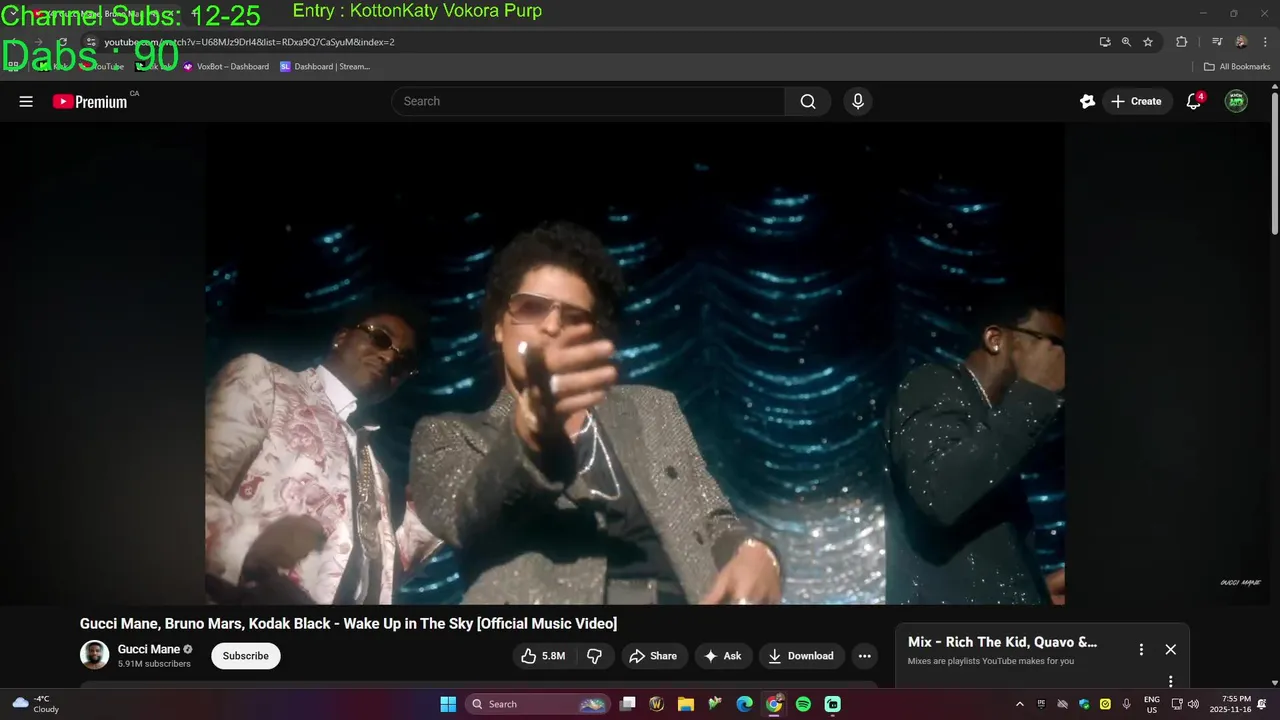Switch to Google Chrome taskbar icon
1280x720 pixels.
tap(774, 704)
